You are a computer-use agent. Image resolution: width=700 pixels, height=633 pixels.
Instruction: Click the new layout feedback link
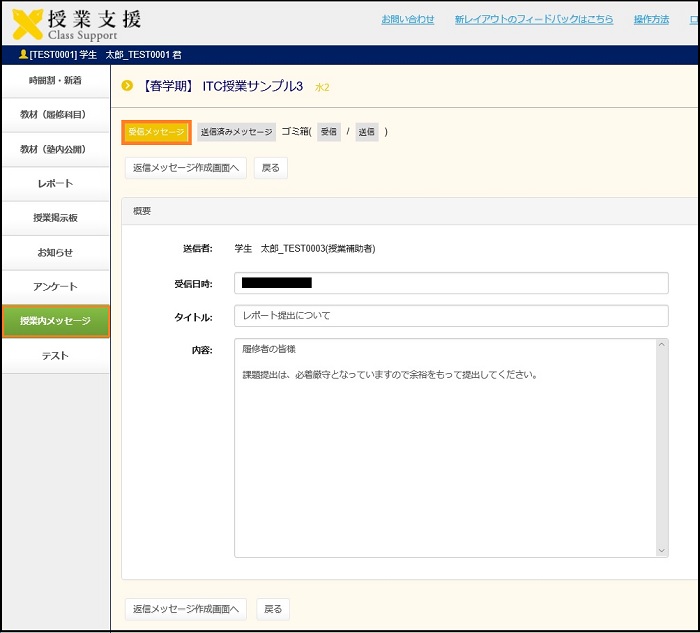point(533,20)
